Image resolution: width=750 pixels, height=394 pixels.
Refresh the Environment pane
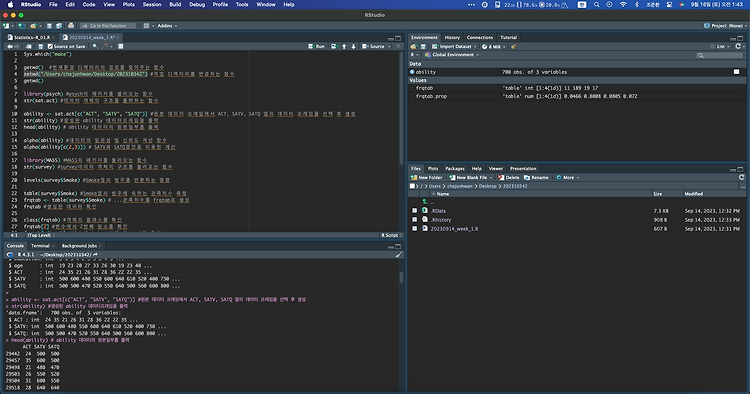pos(738,46)
